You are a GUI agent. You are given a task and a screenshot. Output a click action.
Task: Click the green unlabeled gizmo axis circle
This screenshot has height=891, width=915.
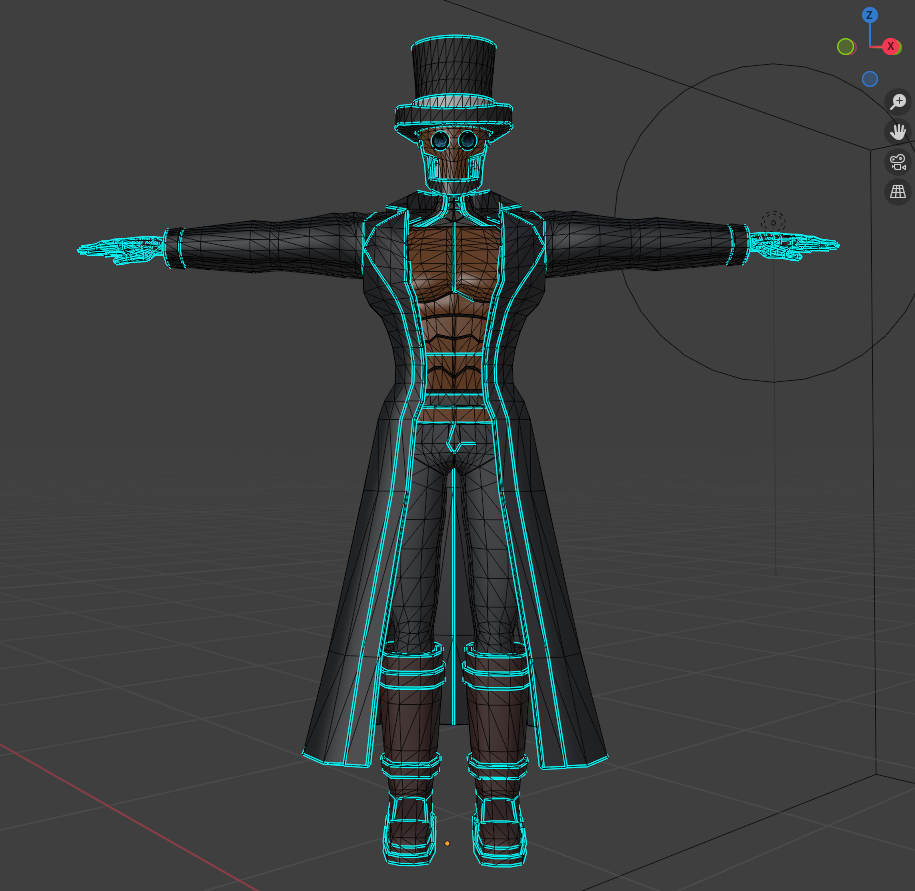(x=845, y=46)
